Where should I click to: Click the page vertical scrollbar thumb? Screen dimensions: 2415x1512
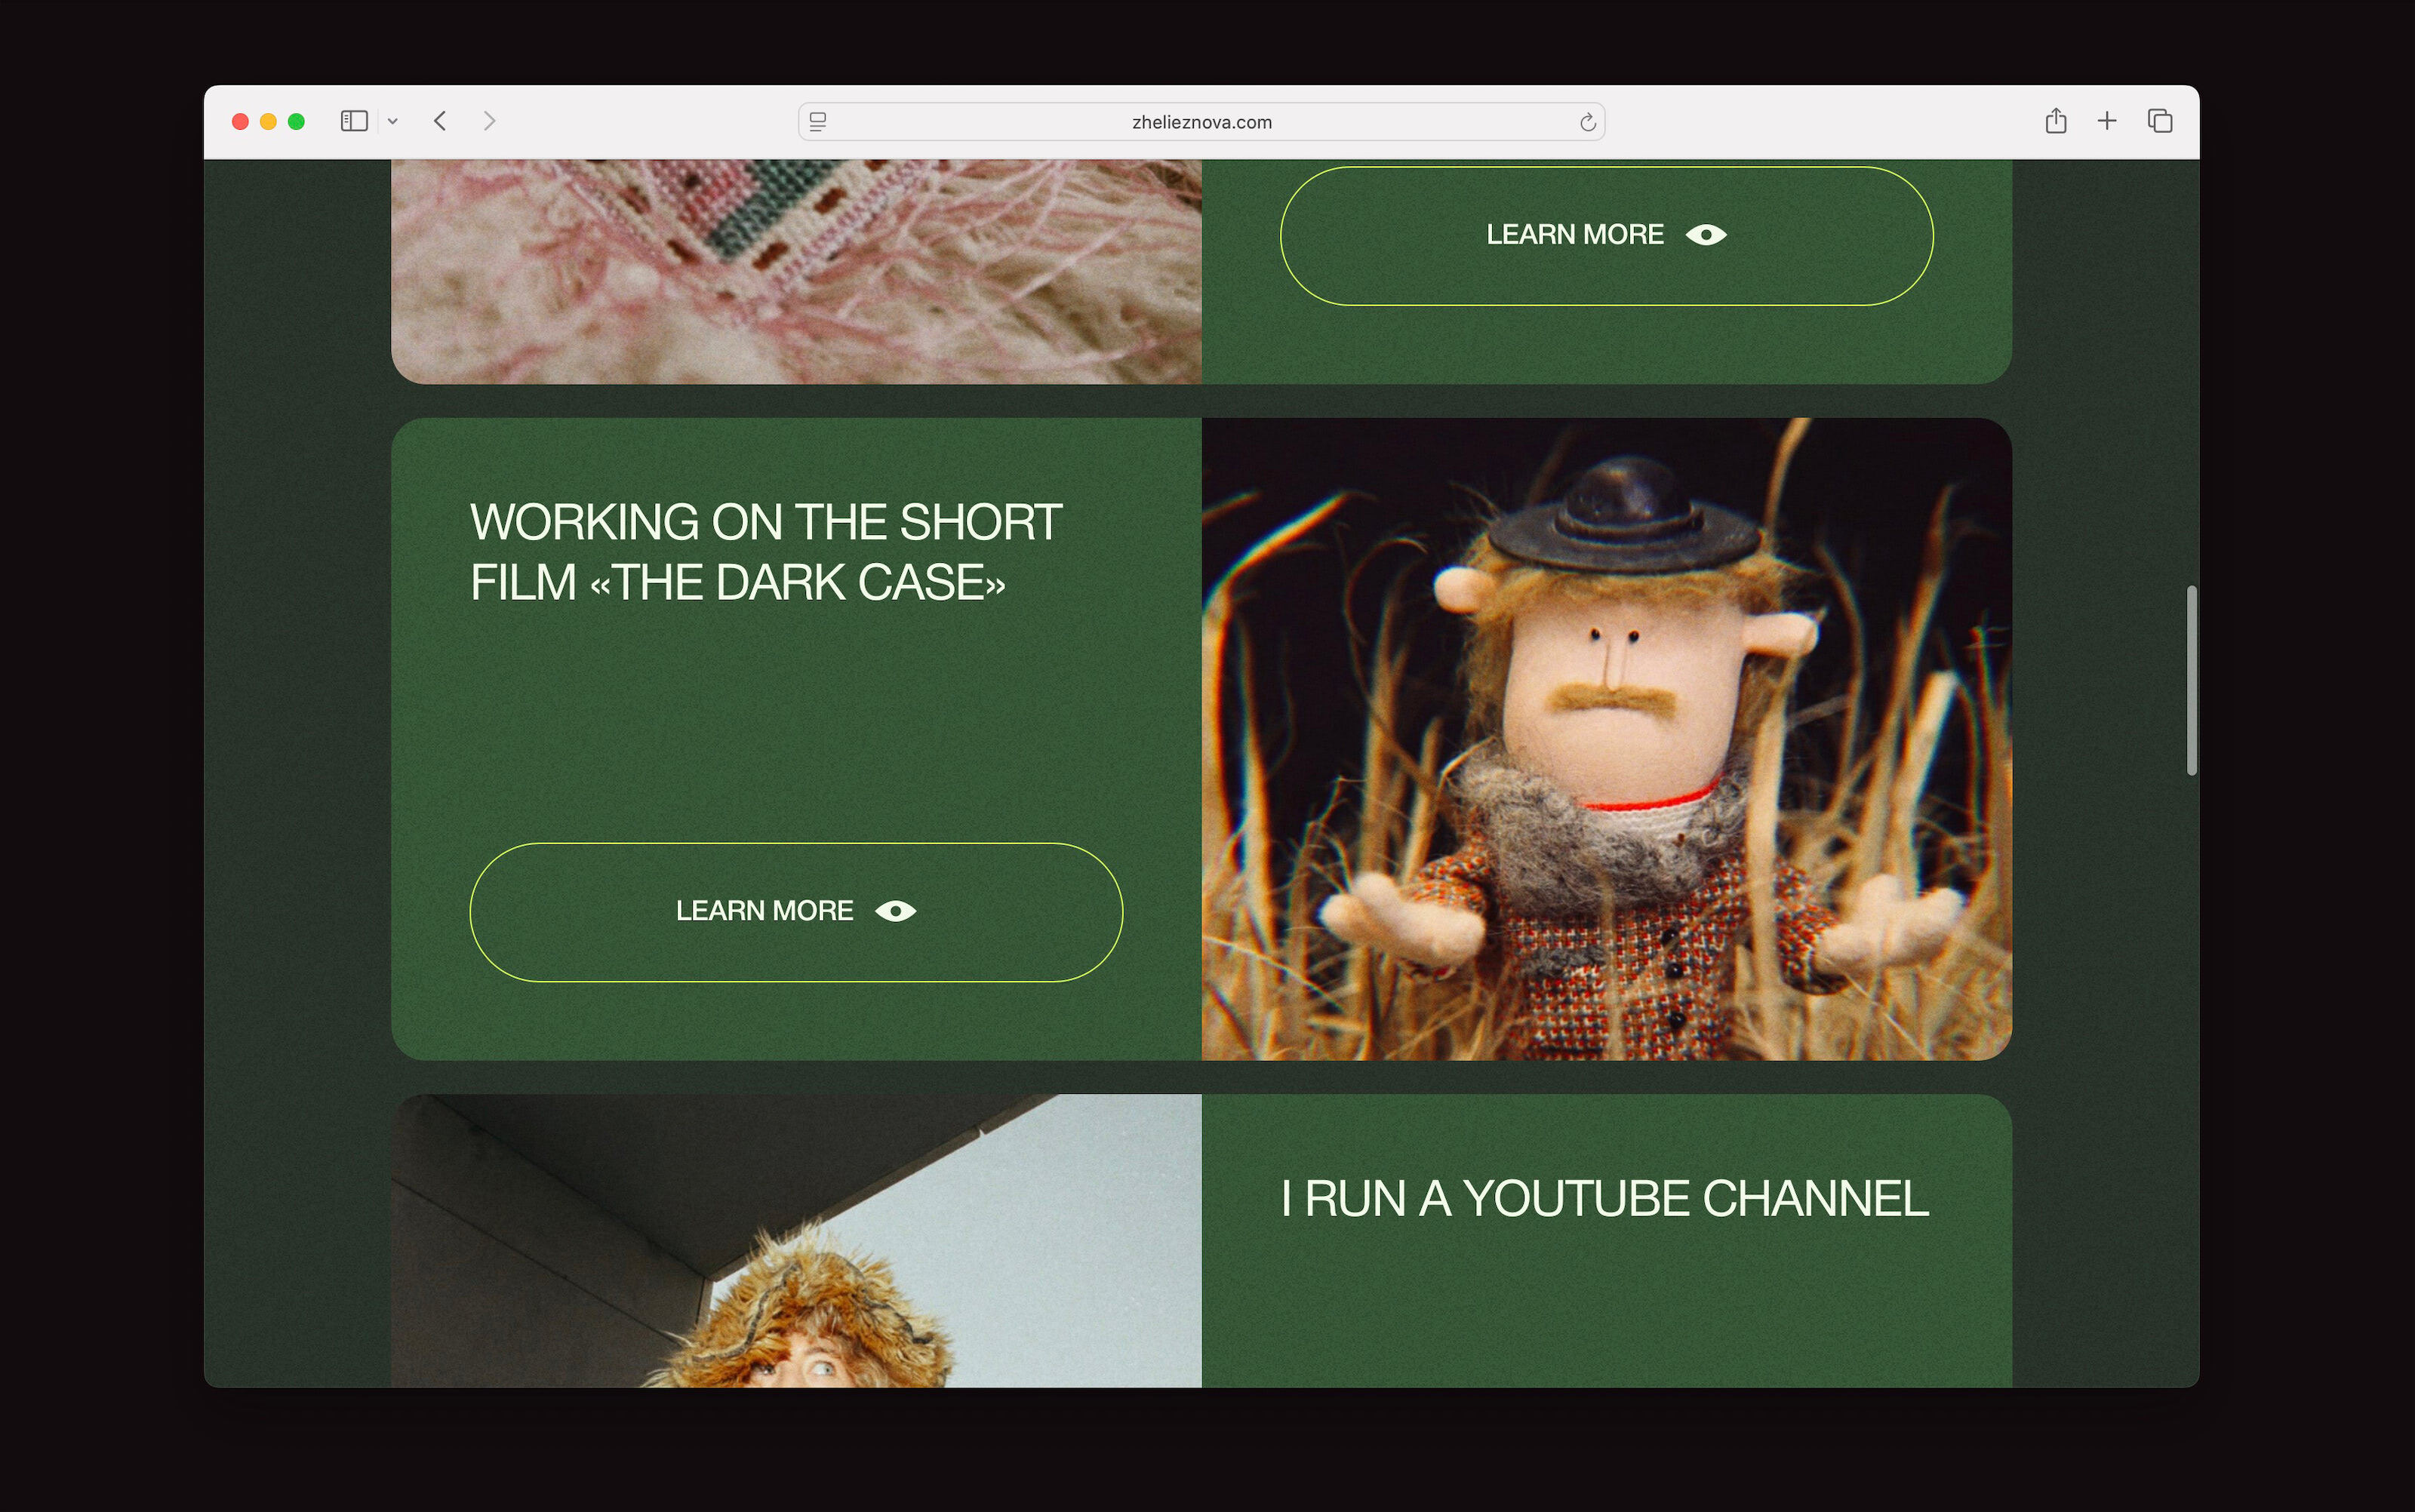tap(2191, 680)
